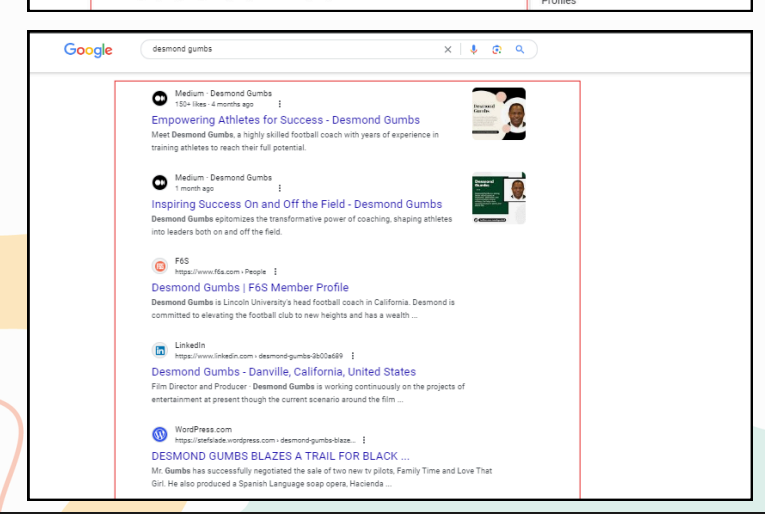Start voice search with the microphone icon
The image size is (765, 514).
pyautogui.click(x=473, y=49)
